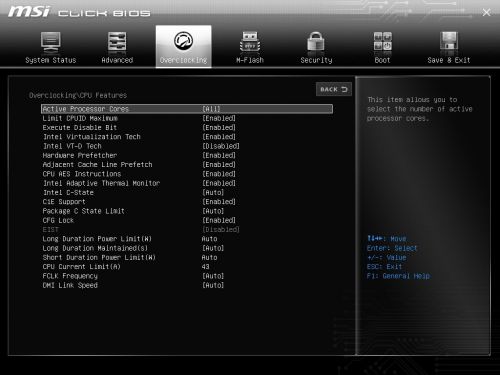Screen dimensions: 500x375
Task: Change FCLK Frequency [Auto] value
Action: pyautogui.click(x=213, y=276)
